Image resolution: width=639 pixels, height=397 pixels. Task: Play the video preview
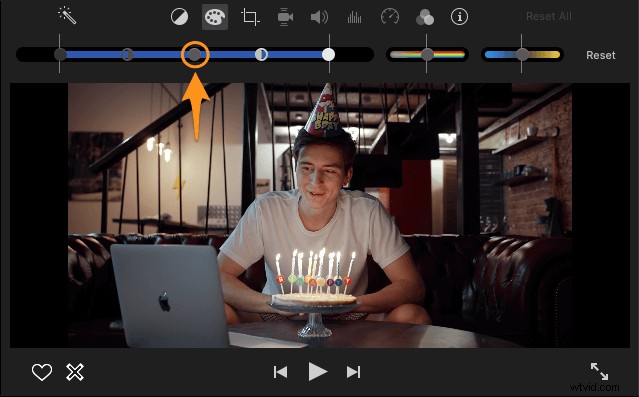point(317,372)
